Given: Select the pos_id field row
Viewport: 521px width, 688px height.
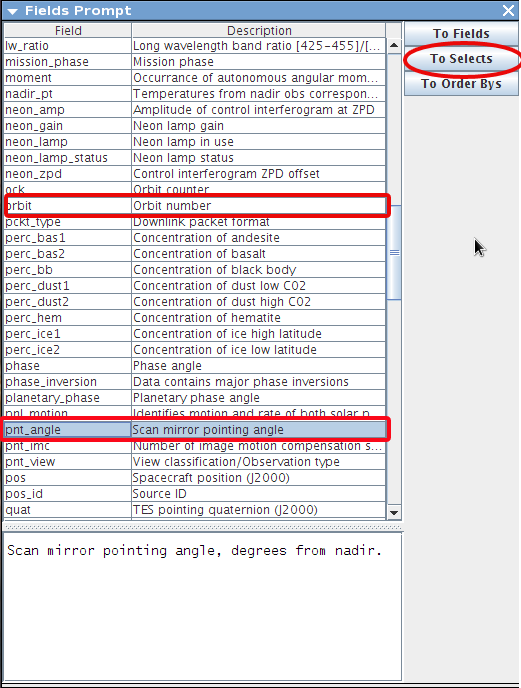Looking at the screenshot, I should [x=195, y=494].
